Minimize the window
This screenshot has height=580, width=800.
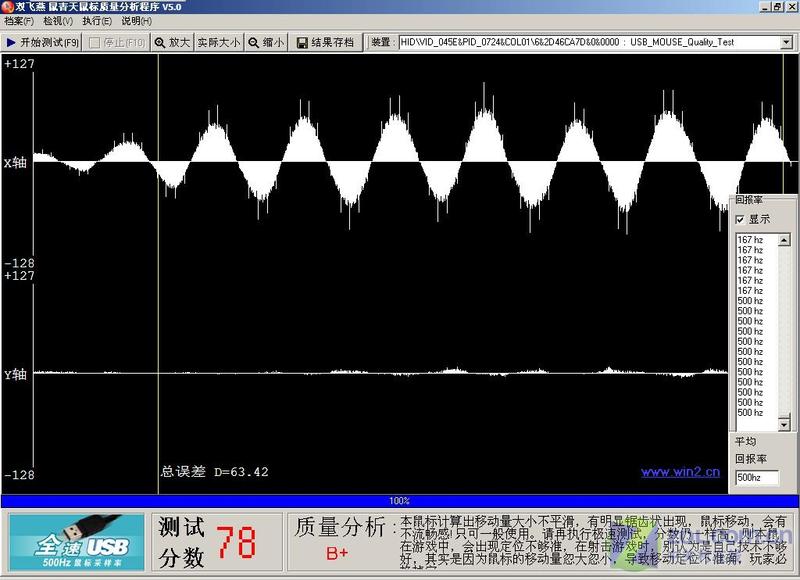click(765, 7)
